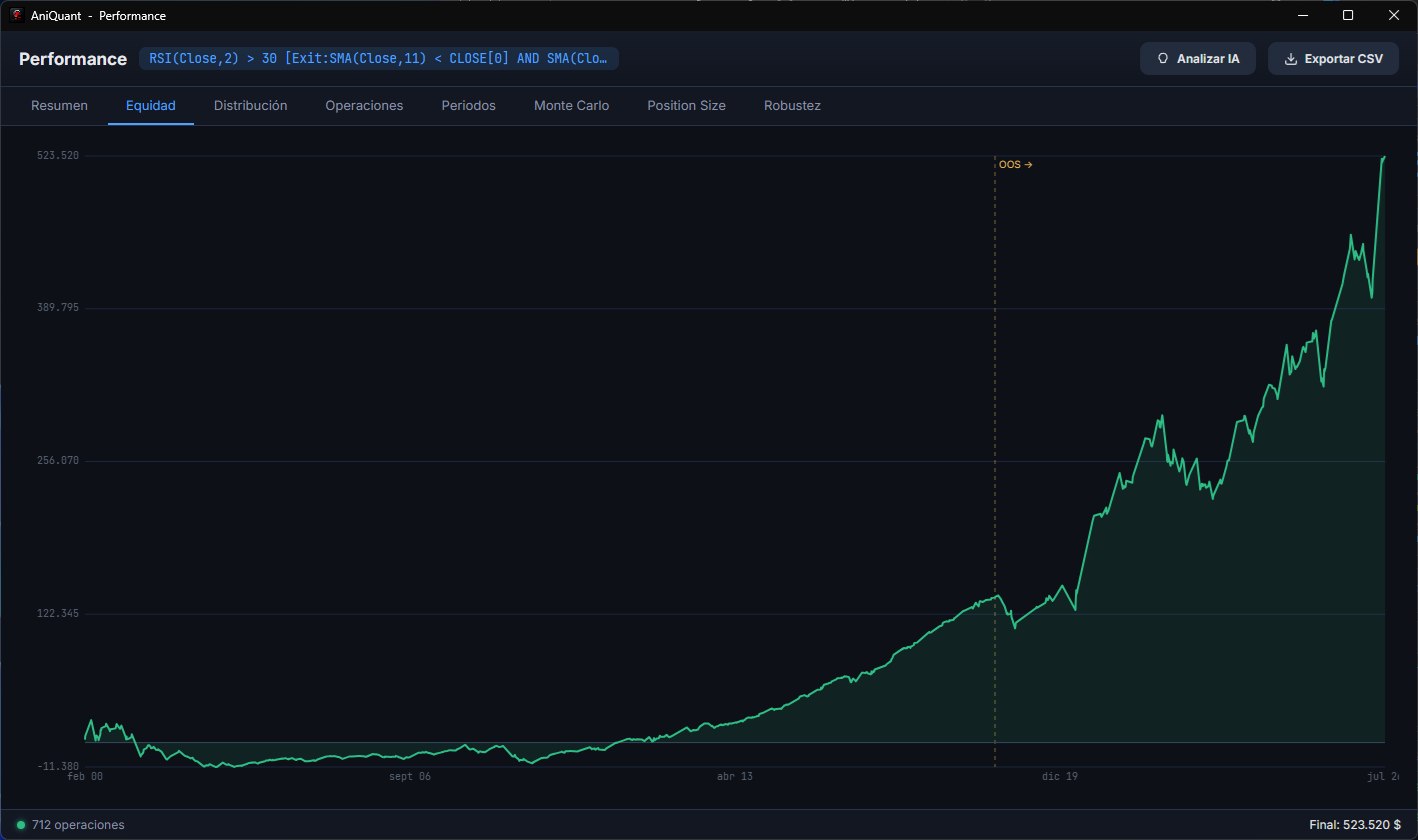Viewport: 1418px width, 840px height.
Task: Click the Final: 523.520 $ status value
Action: coord(1354,825)
